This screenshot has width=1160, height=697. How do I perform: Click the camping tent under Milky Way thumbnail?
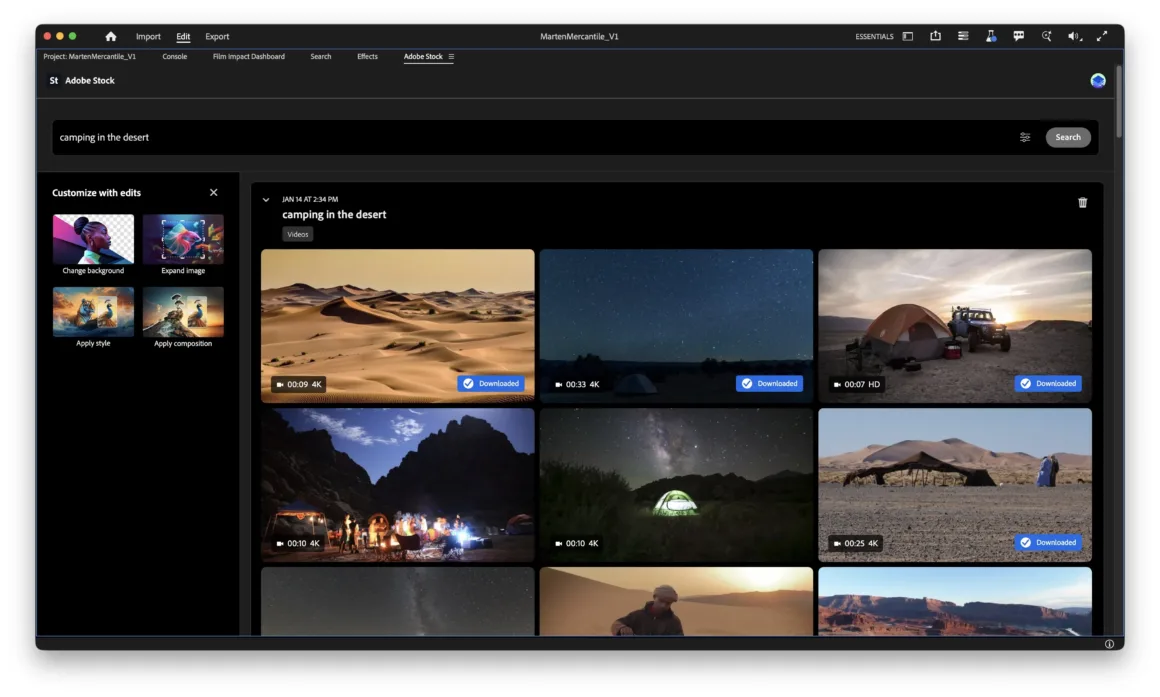(677, 485)
